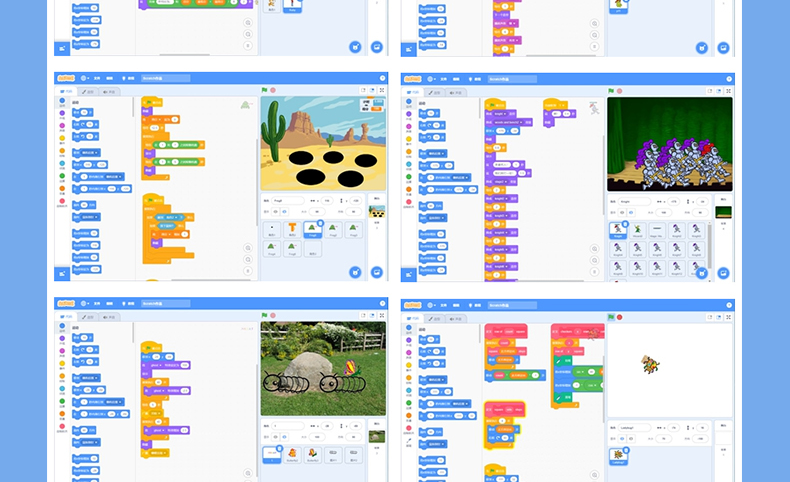Toggle show-sprite eye in caterpillar project window
This screenshot has height=482, width=790.
pos(276,437)
